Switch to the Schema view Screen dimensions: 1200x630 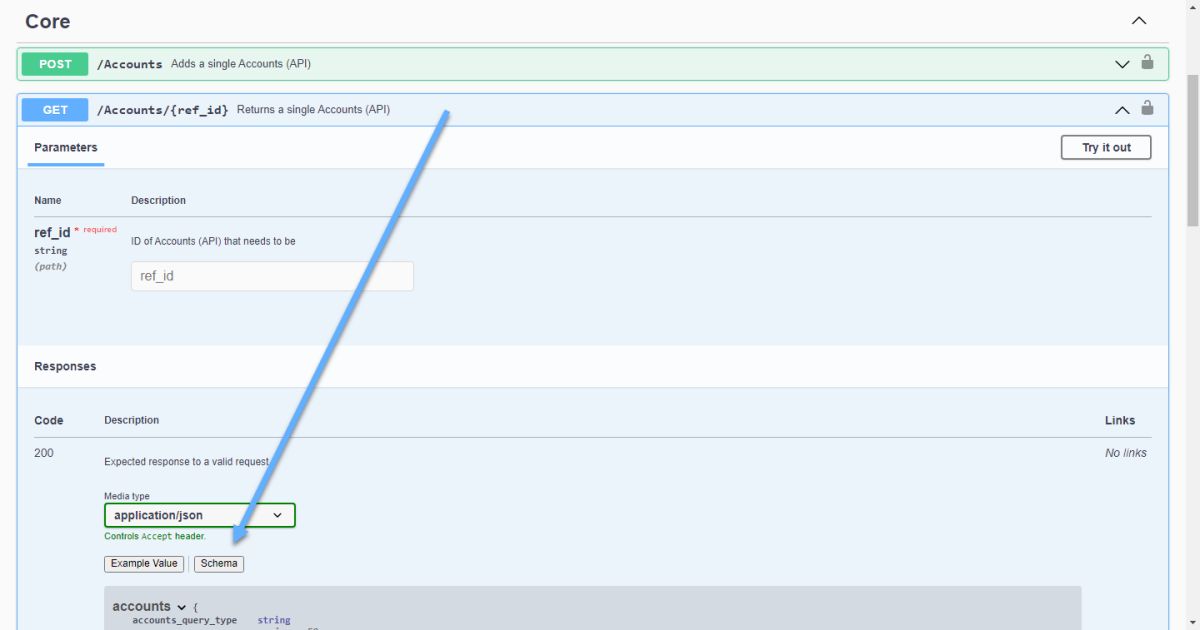(x=219, y=564)
